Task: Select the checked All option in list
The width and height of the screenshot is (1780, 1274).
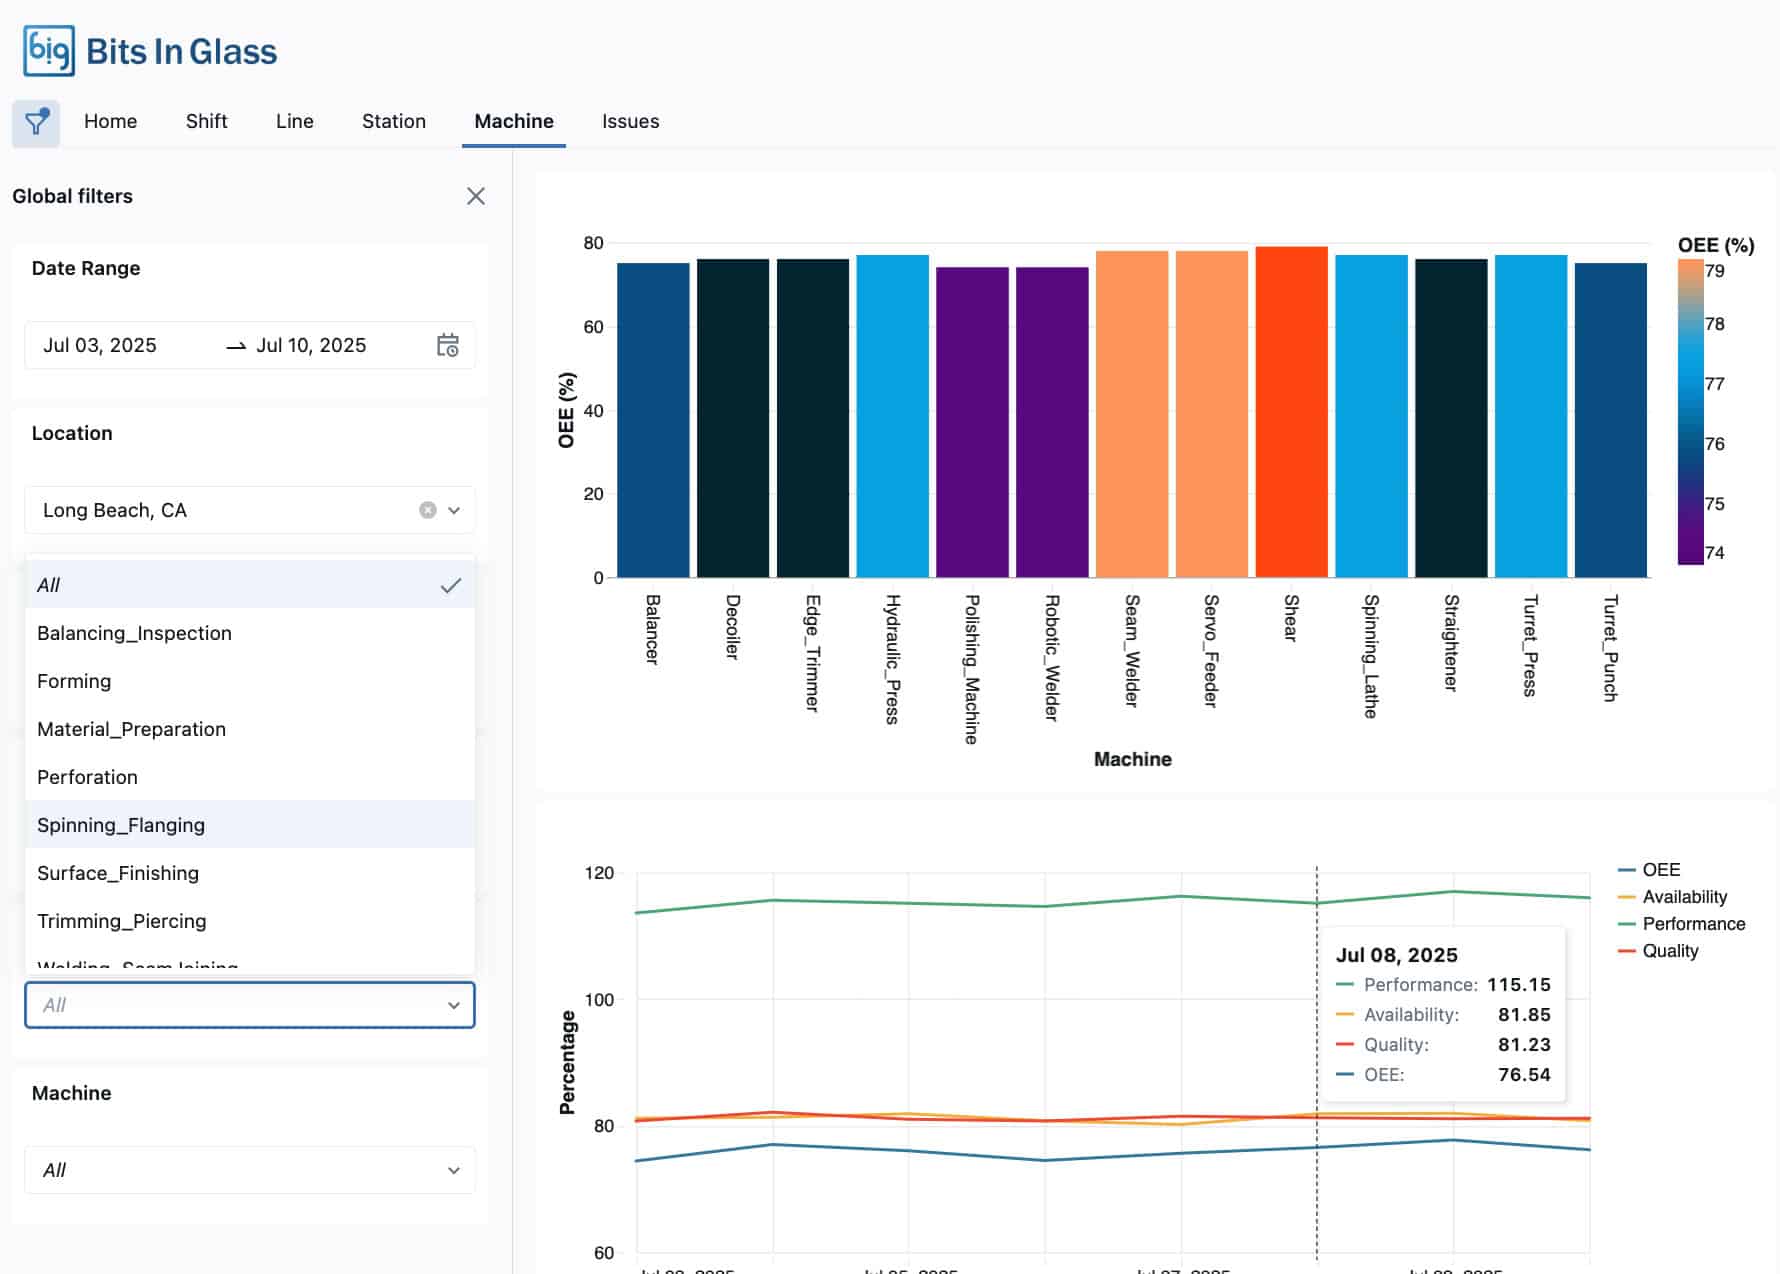Action: point(249,585)
